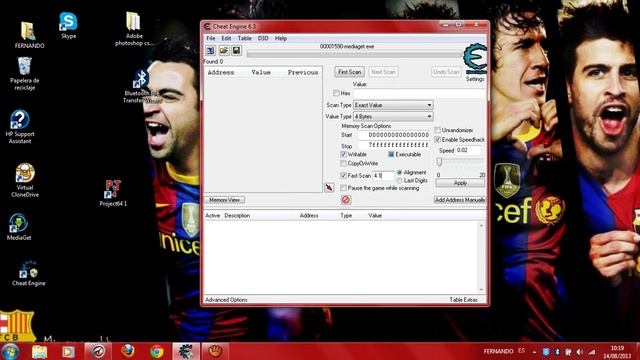
Task: Open MediaGet desktop shortcut
Action: point(19,227)
